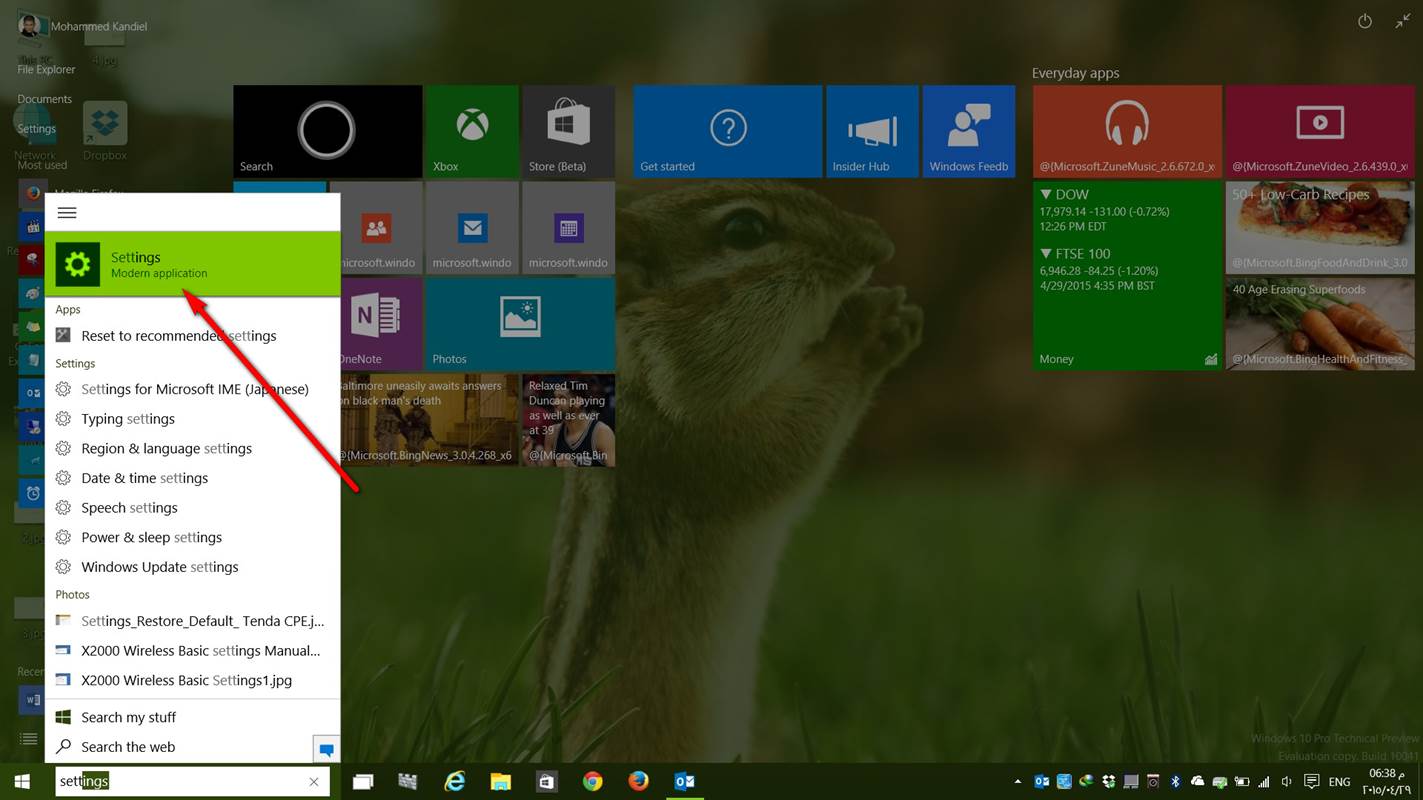Open Settings for Microsoft IME (Japanese)
Screen dimensions: 1423x800
[x=192, y=389]
